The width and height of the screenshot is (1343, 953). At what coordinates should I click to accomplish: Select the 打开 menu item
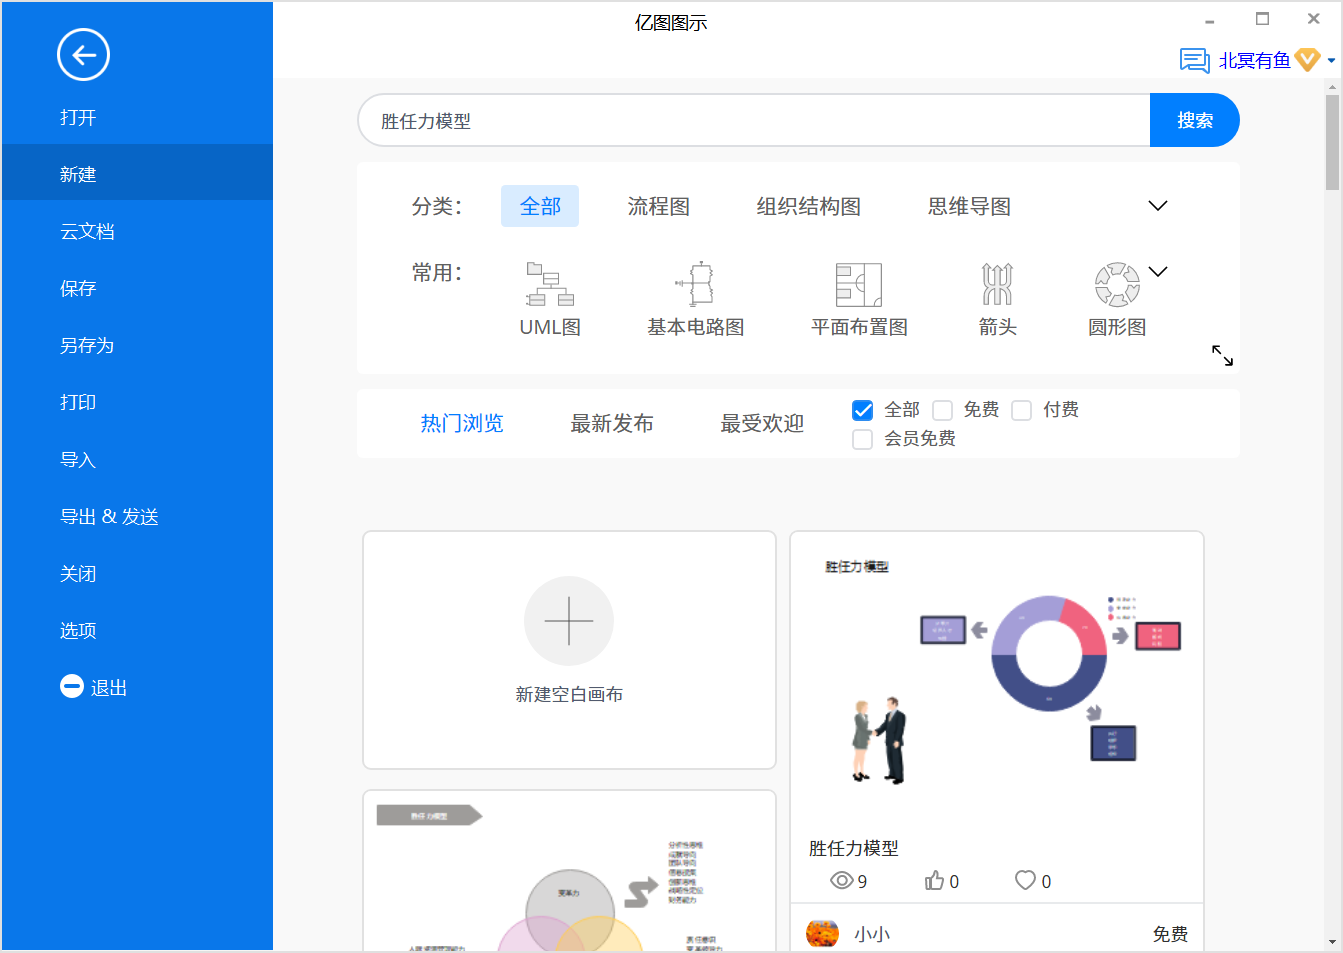tap(137, 117)
